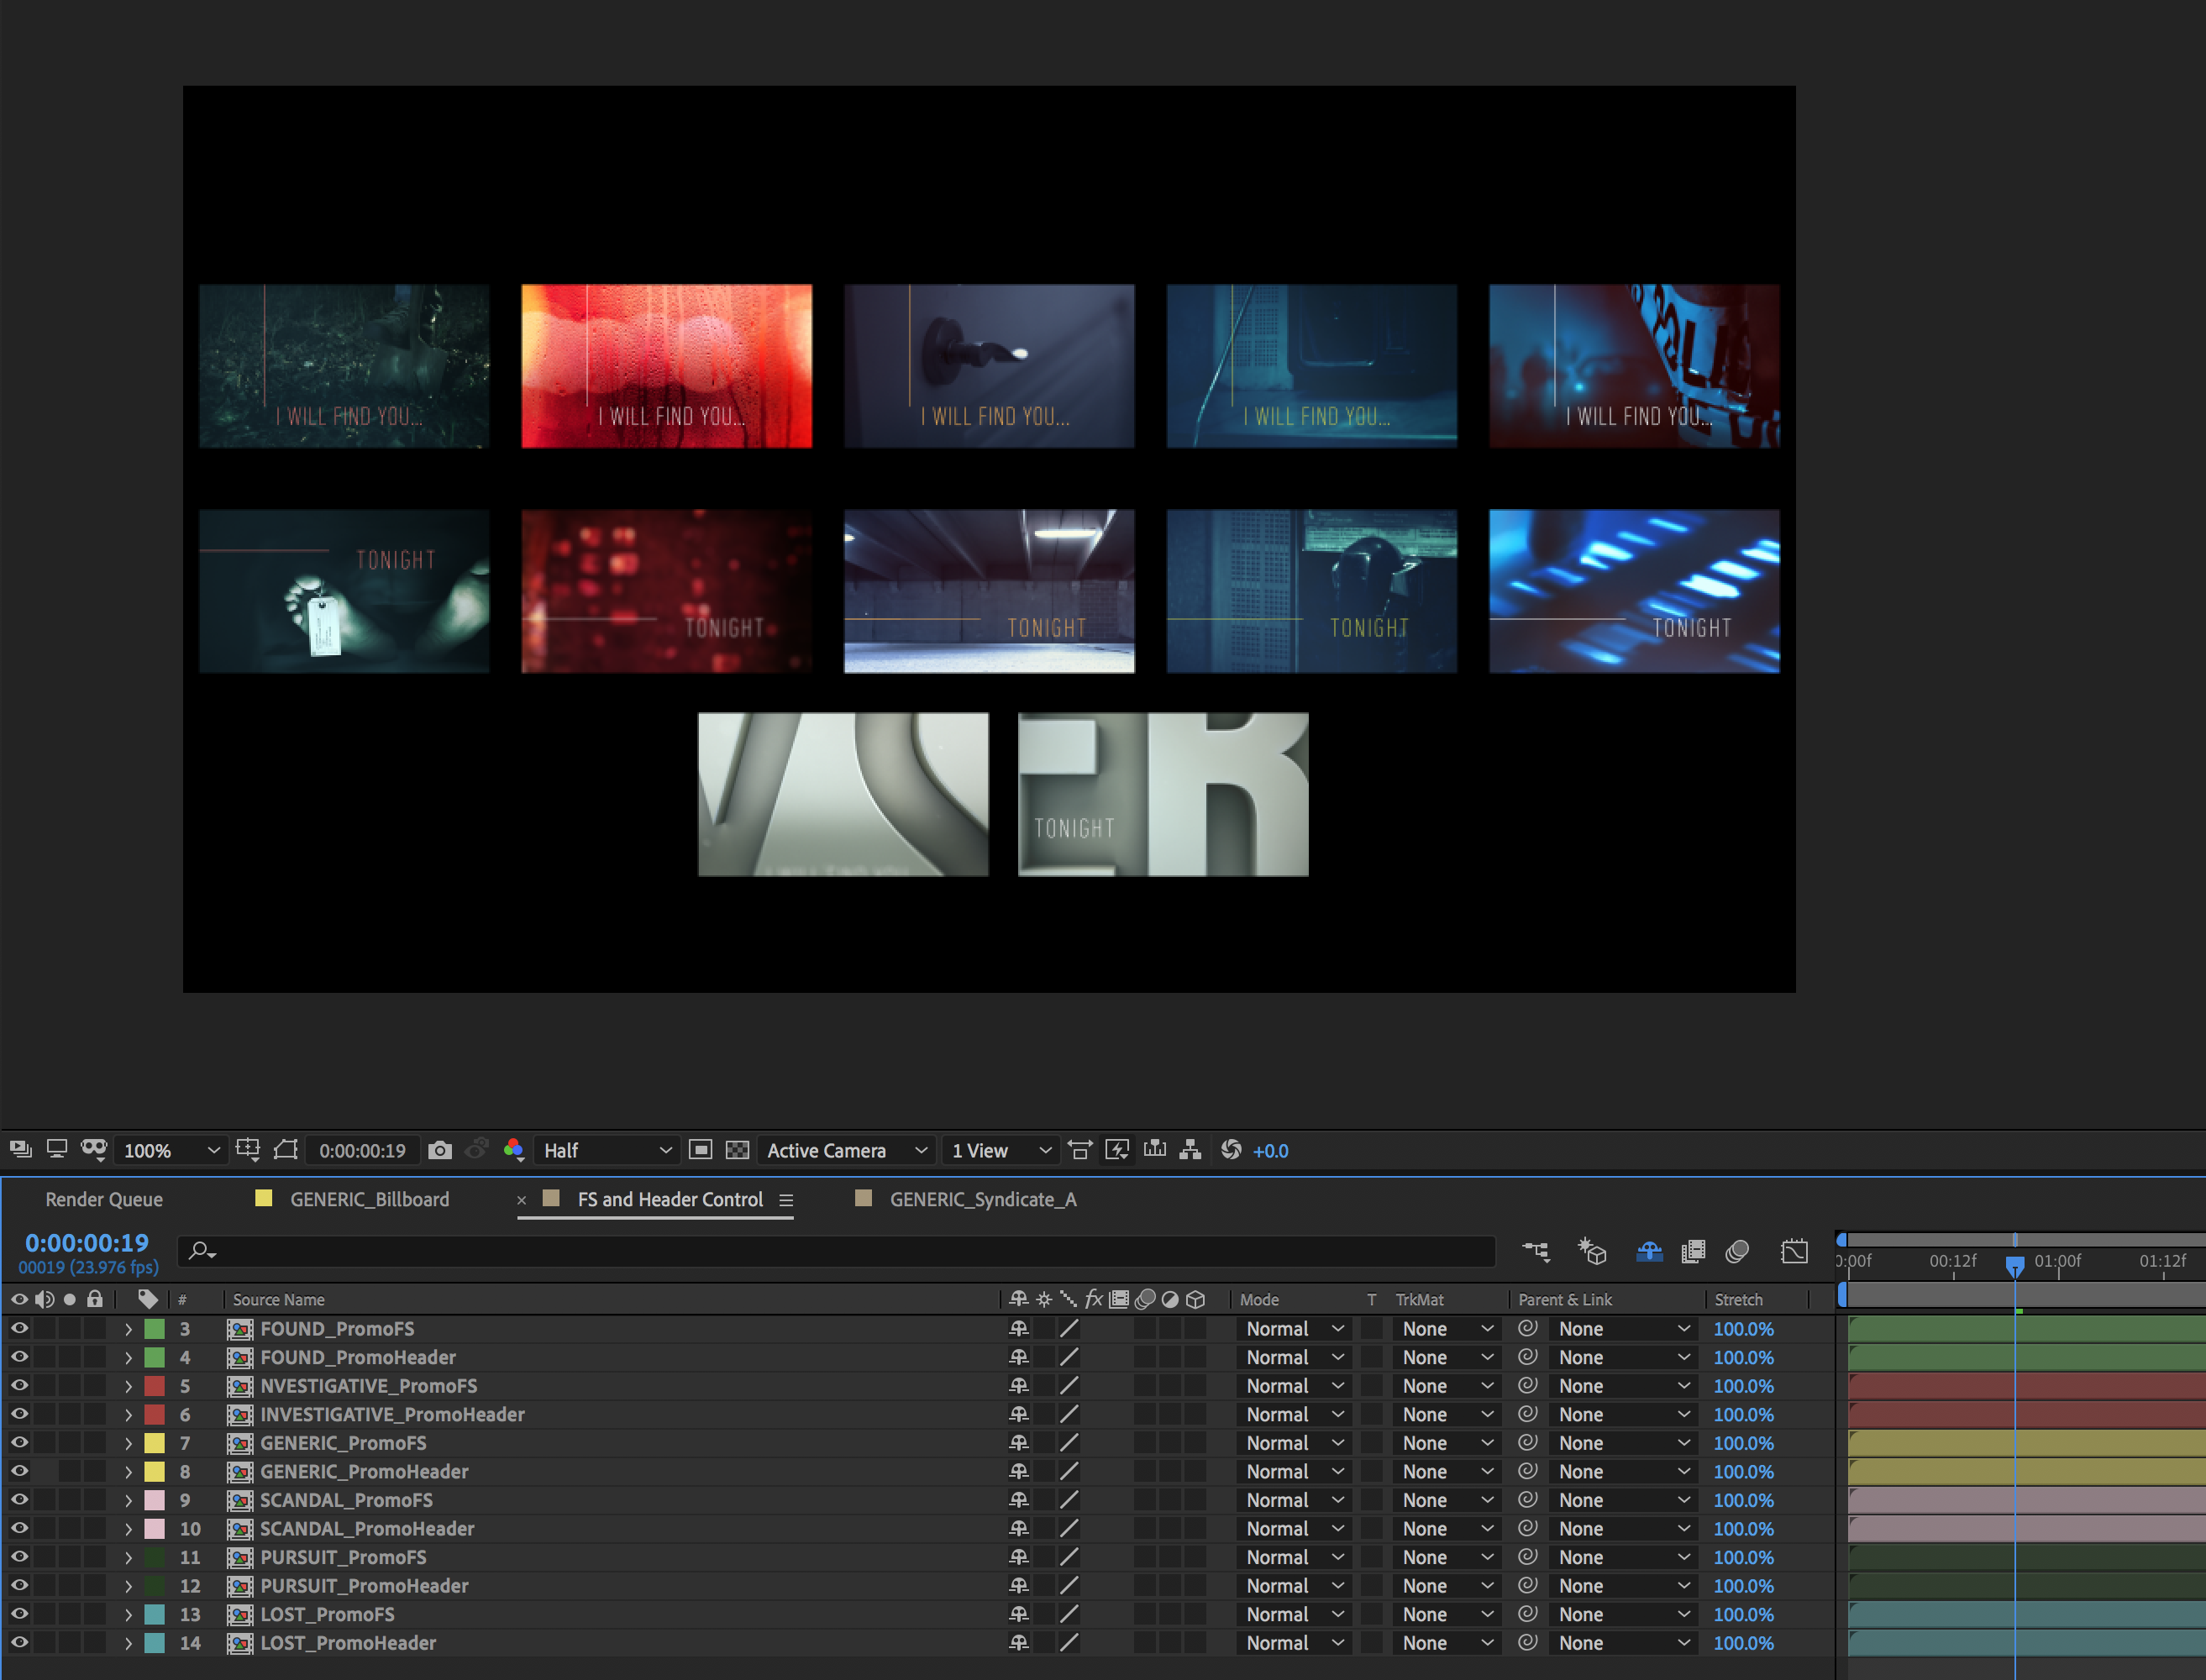Screen dimensions: 2206x1680
Task: Open the grid and guide options icon
Action: coord(248,1150)
